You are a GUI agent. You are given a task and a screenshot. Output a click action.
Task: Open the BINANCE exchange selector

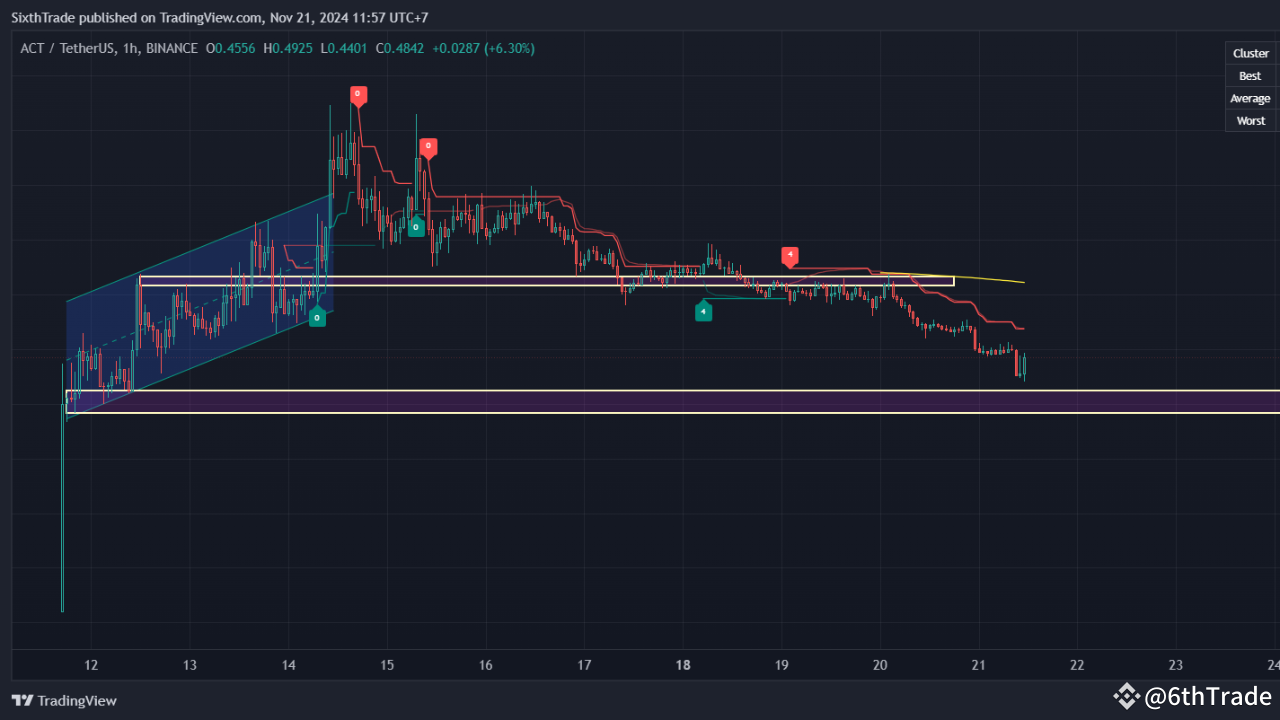173,48
